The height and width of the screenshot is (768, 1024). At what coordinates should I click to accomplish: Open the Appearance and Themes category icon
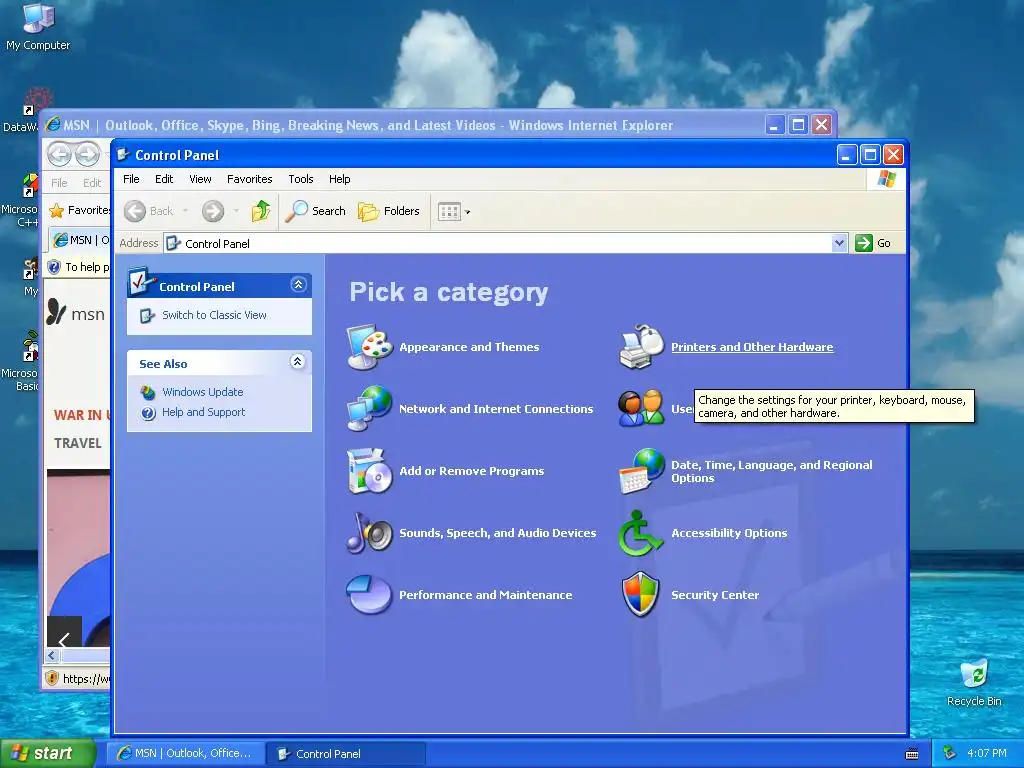click(x=370, y=347)
